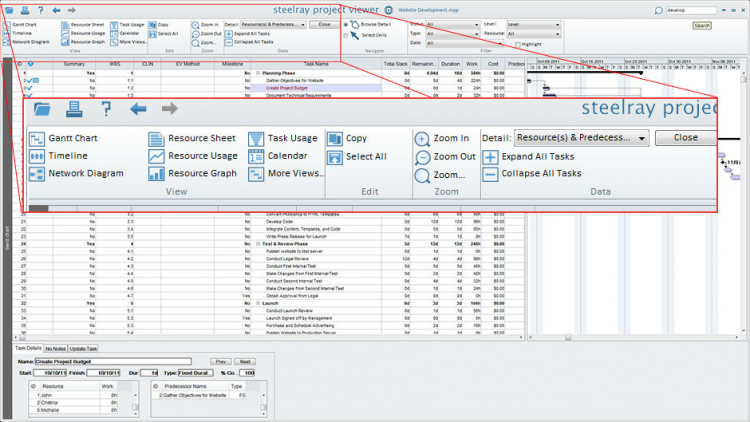Click the round icon beside Website Development.mpp
Screen dimensions: 750x422
[389, 10]
